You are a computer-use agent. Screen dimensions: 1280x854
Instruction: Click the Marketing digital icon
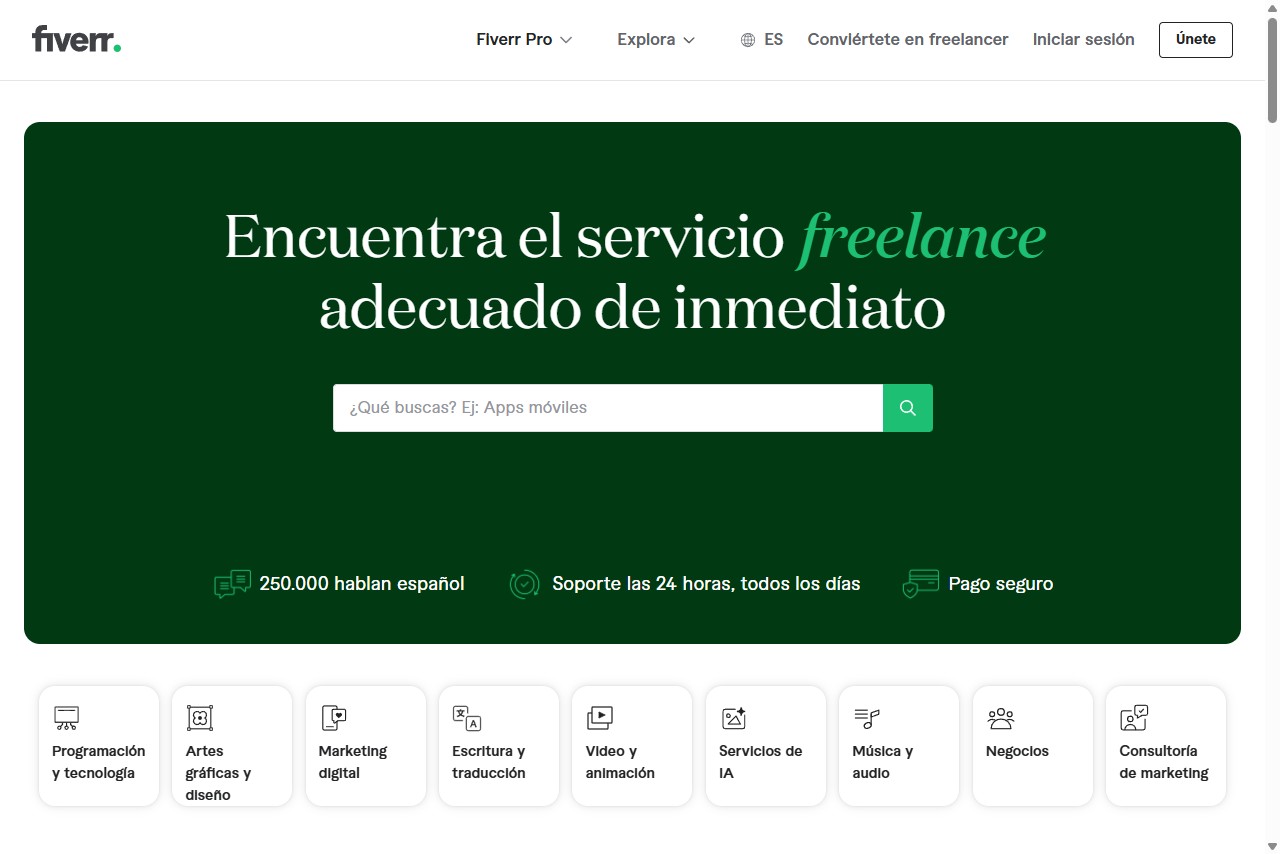point(333,718)
